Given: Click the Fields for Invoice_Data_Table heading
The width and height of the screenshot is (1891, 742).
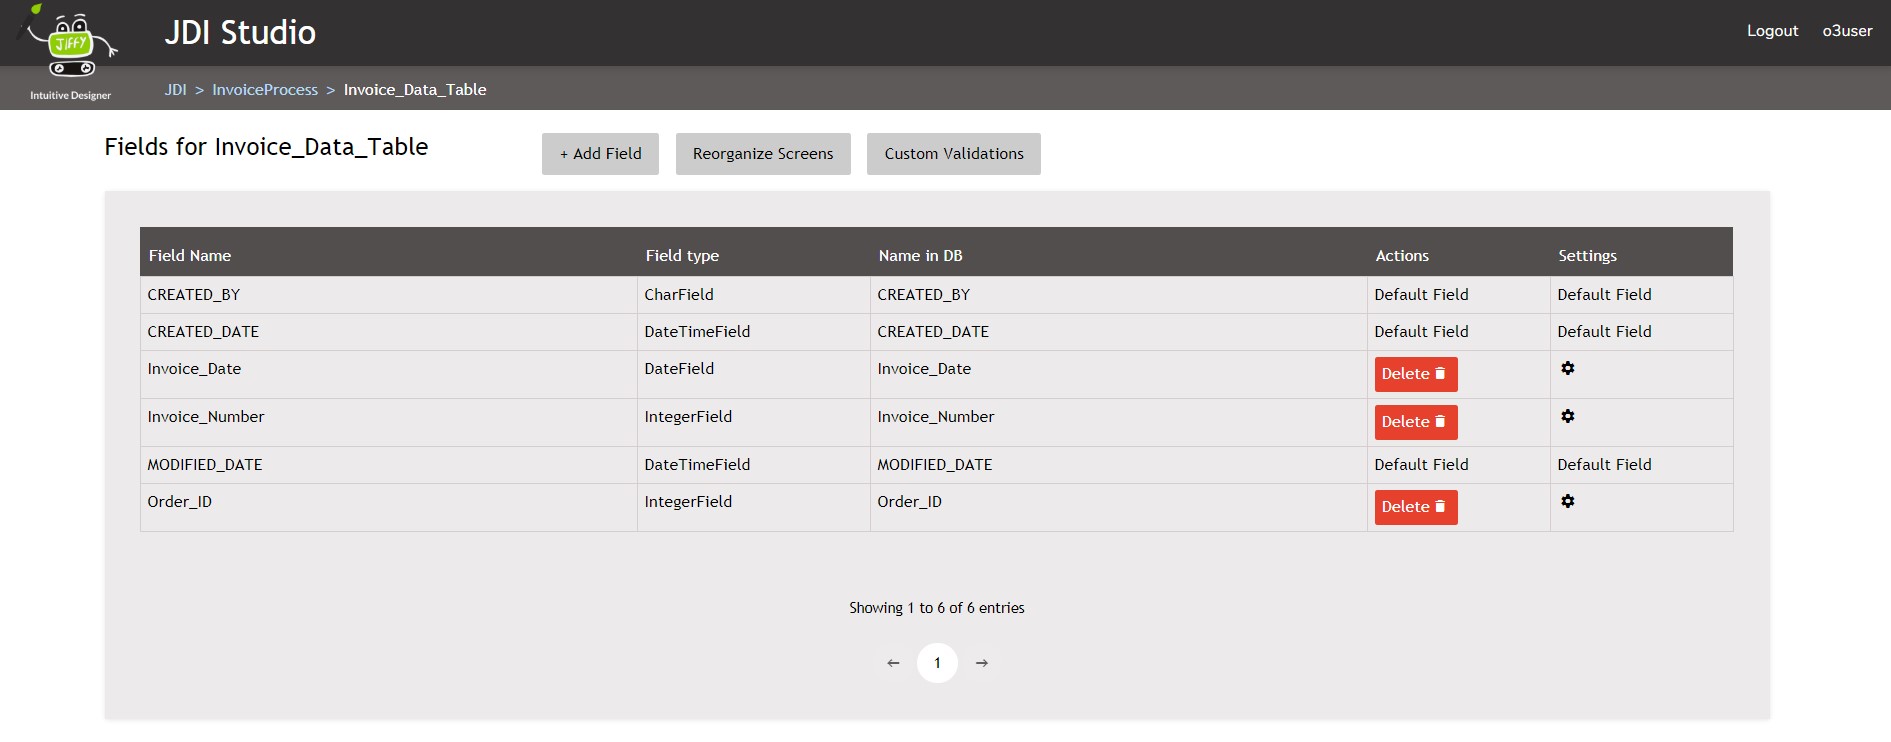Looking at the screenshot, I should (x=266, y=147).
